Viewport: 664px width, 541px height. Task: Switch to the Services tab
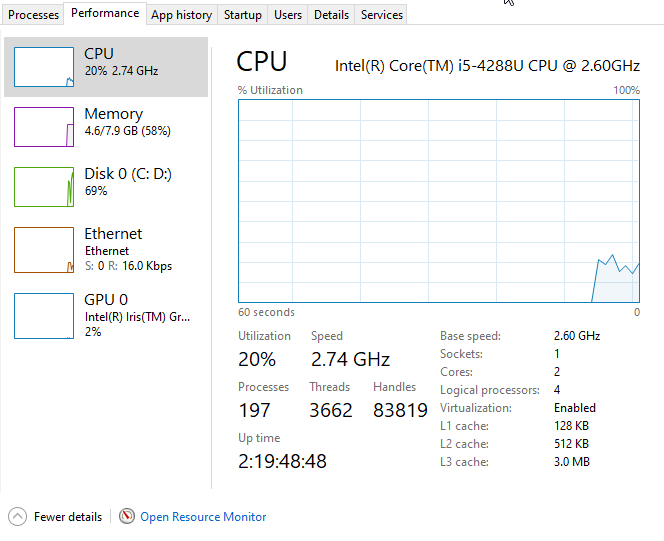[x=381, y=15]
